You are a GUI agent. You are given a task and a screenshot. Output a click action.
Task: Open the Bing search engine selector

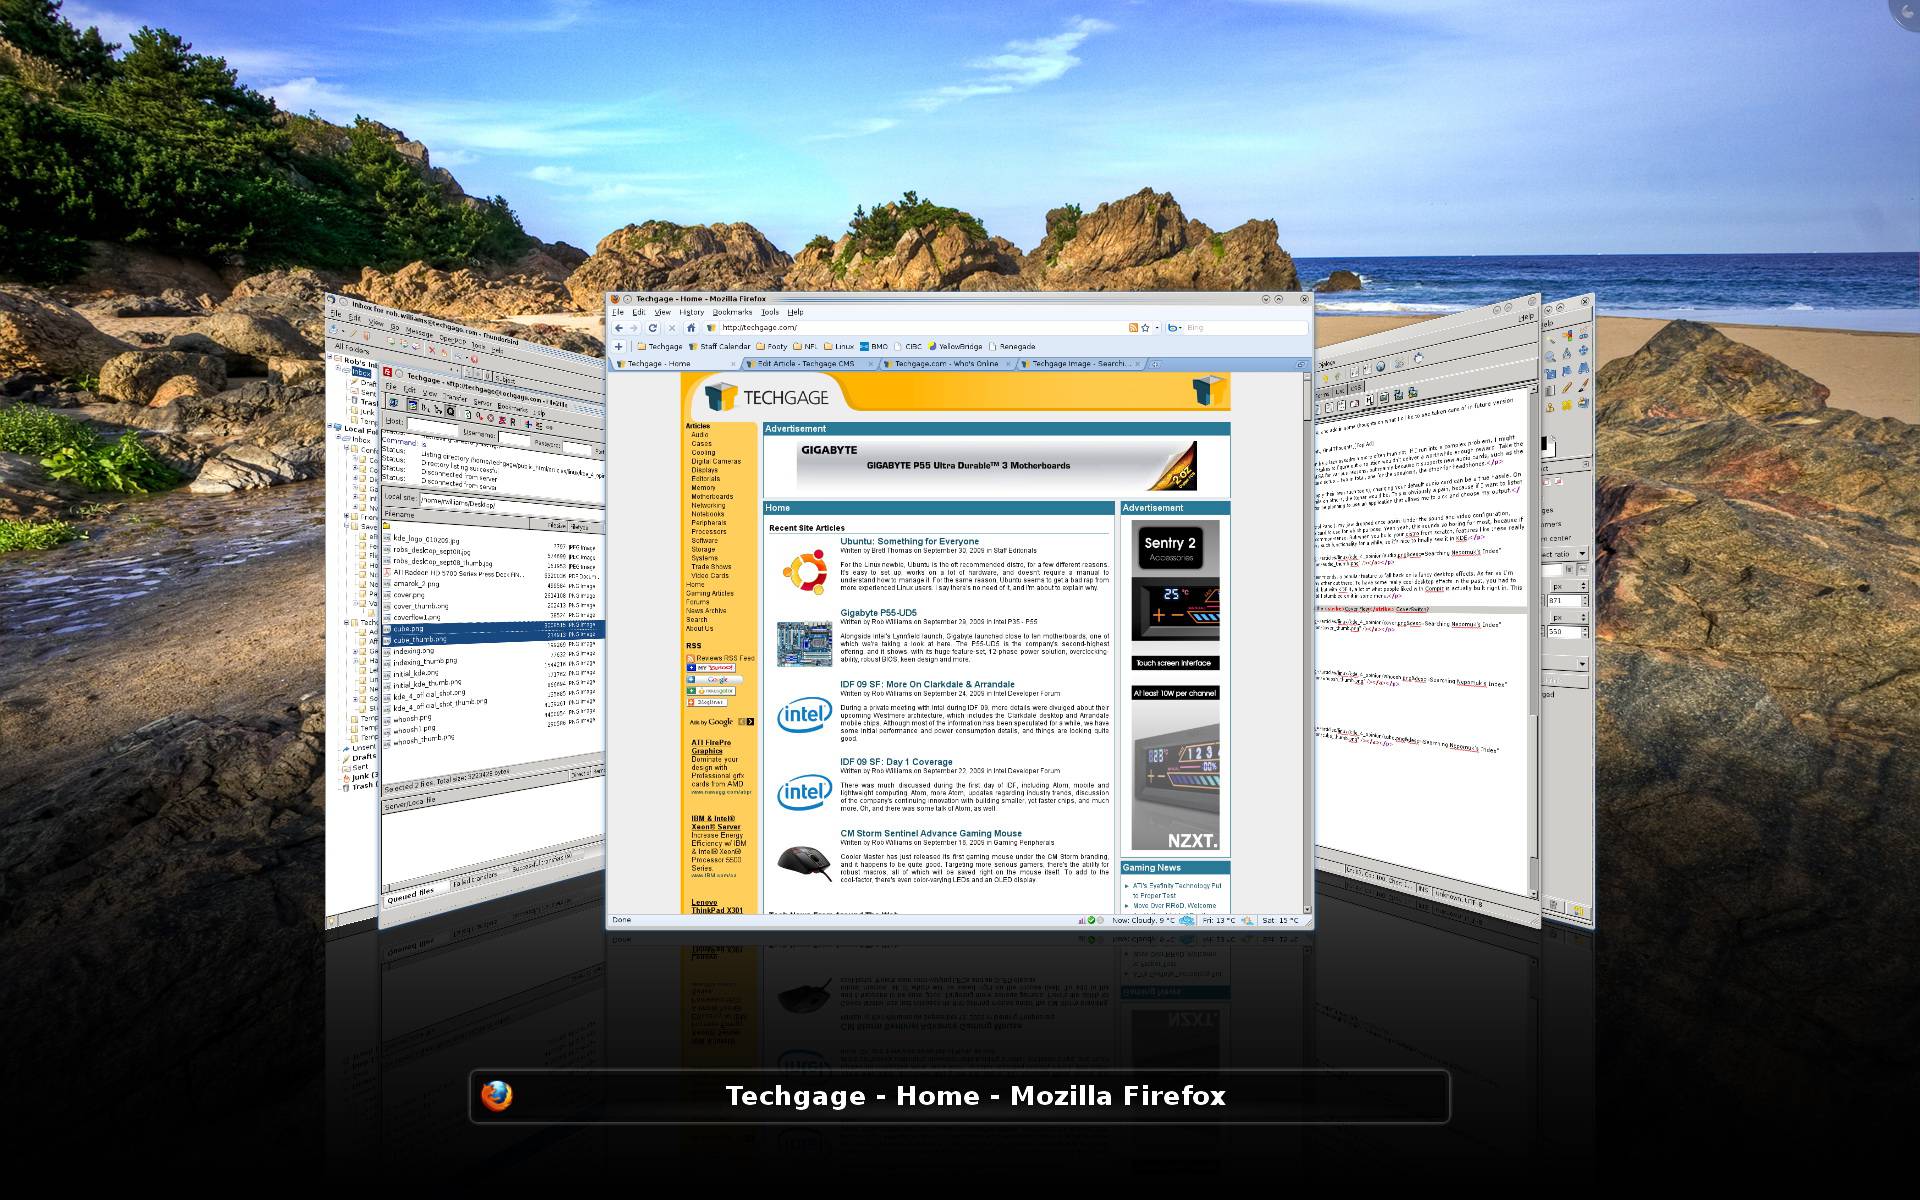[1176, 328]
